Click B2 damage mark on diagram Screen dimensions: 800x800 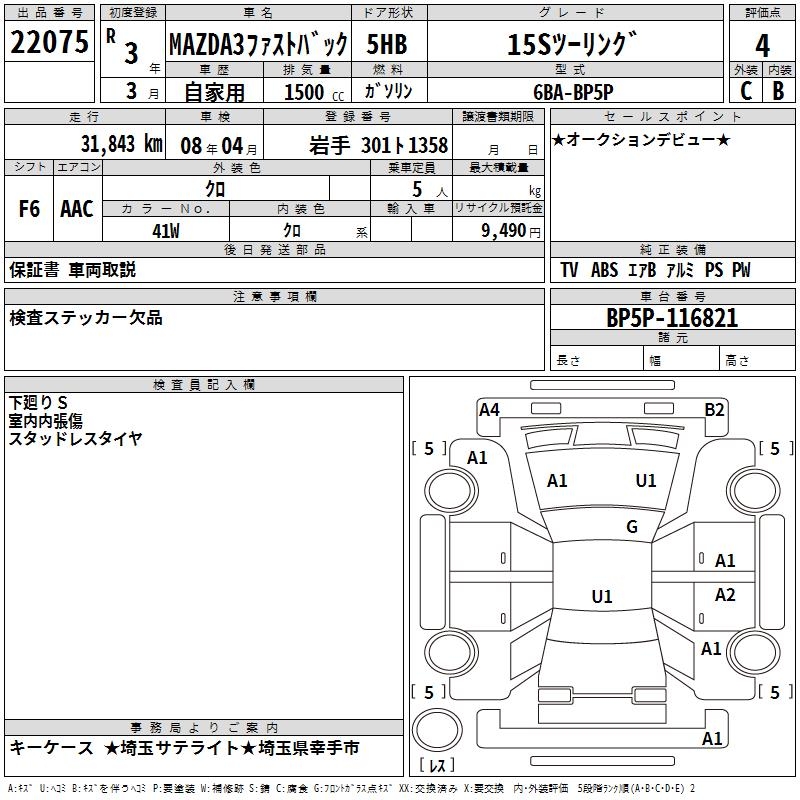tap(714, 410)
